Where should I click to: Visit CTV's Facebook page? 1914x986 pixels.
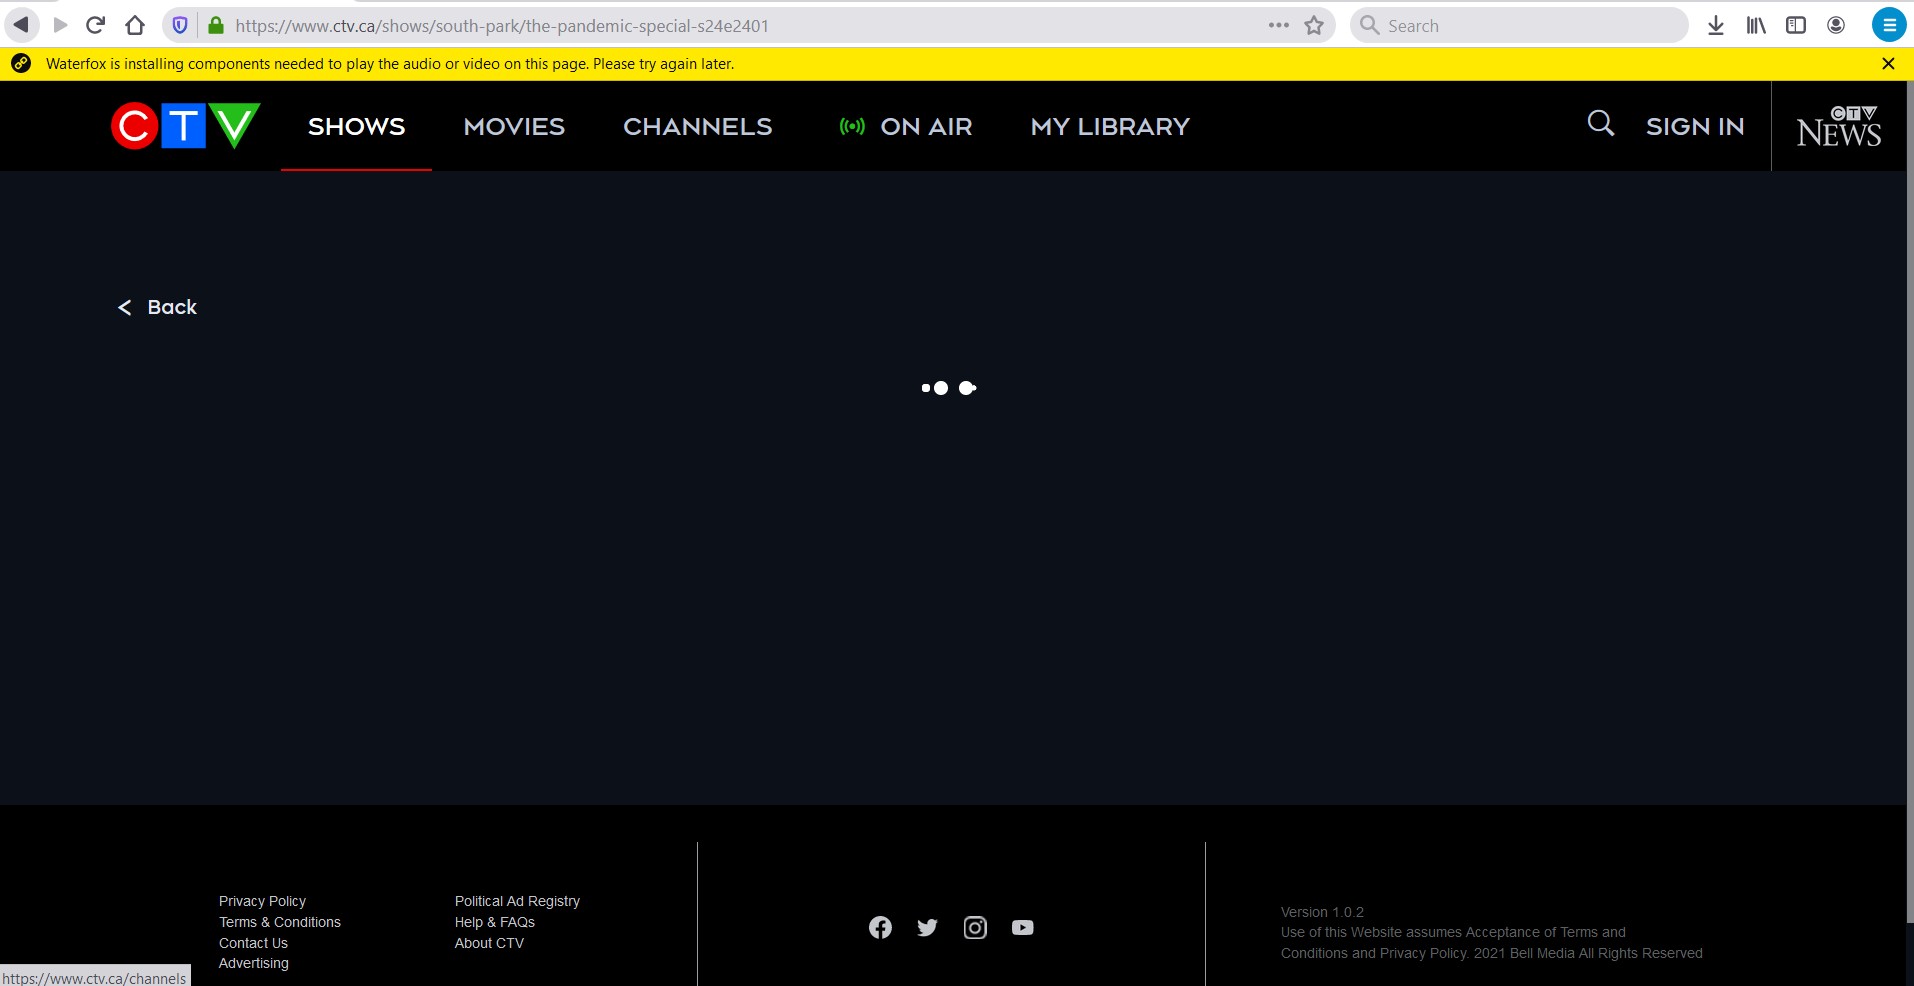[879, 928]
